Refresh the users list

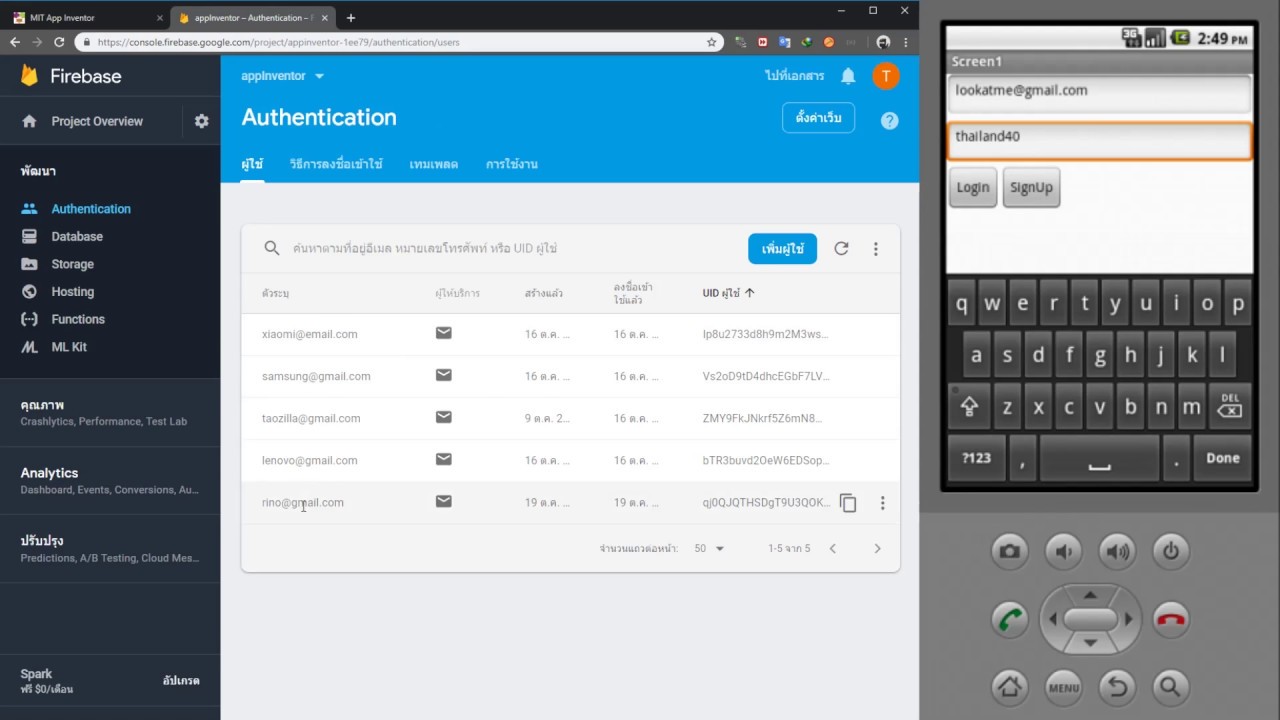tap(841, 249)
